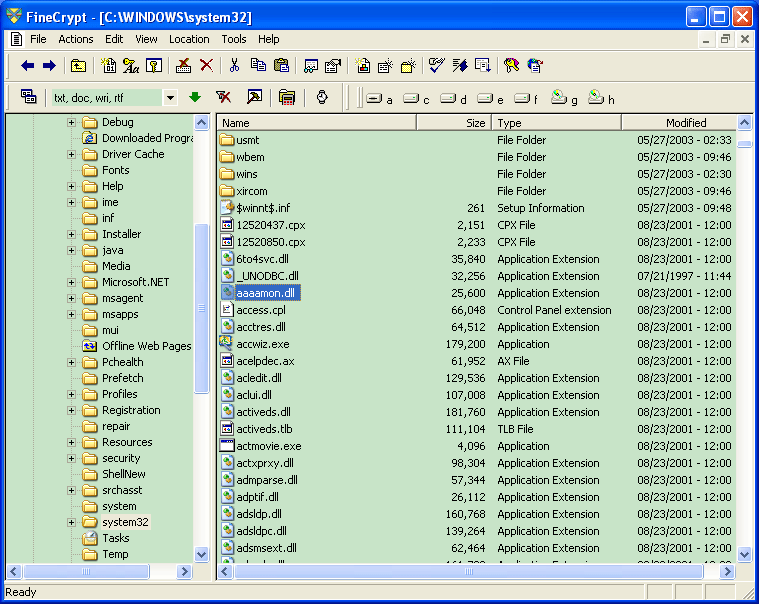Click the binary document encrypt icon
The image size is (759, 604).
[108, 65]
